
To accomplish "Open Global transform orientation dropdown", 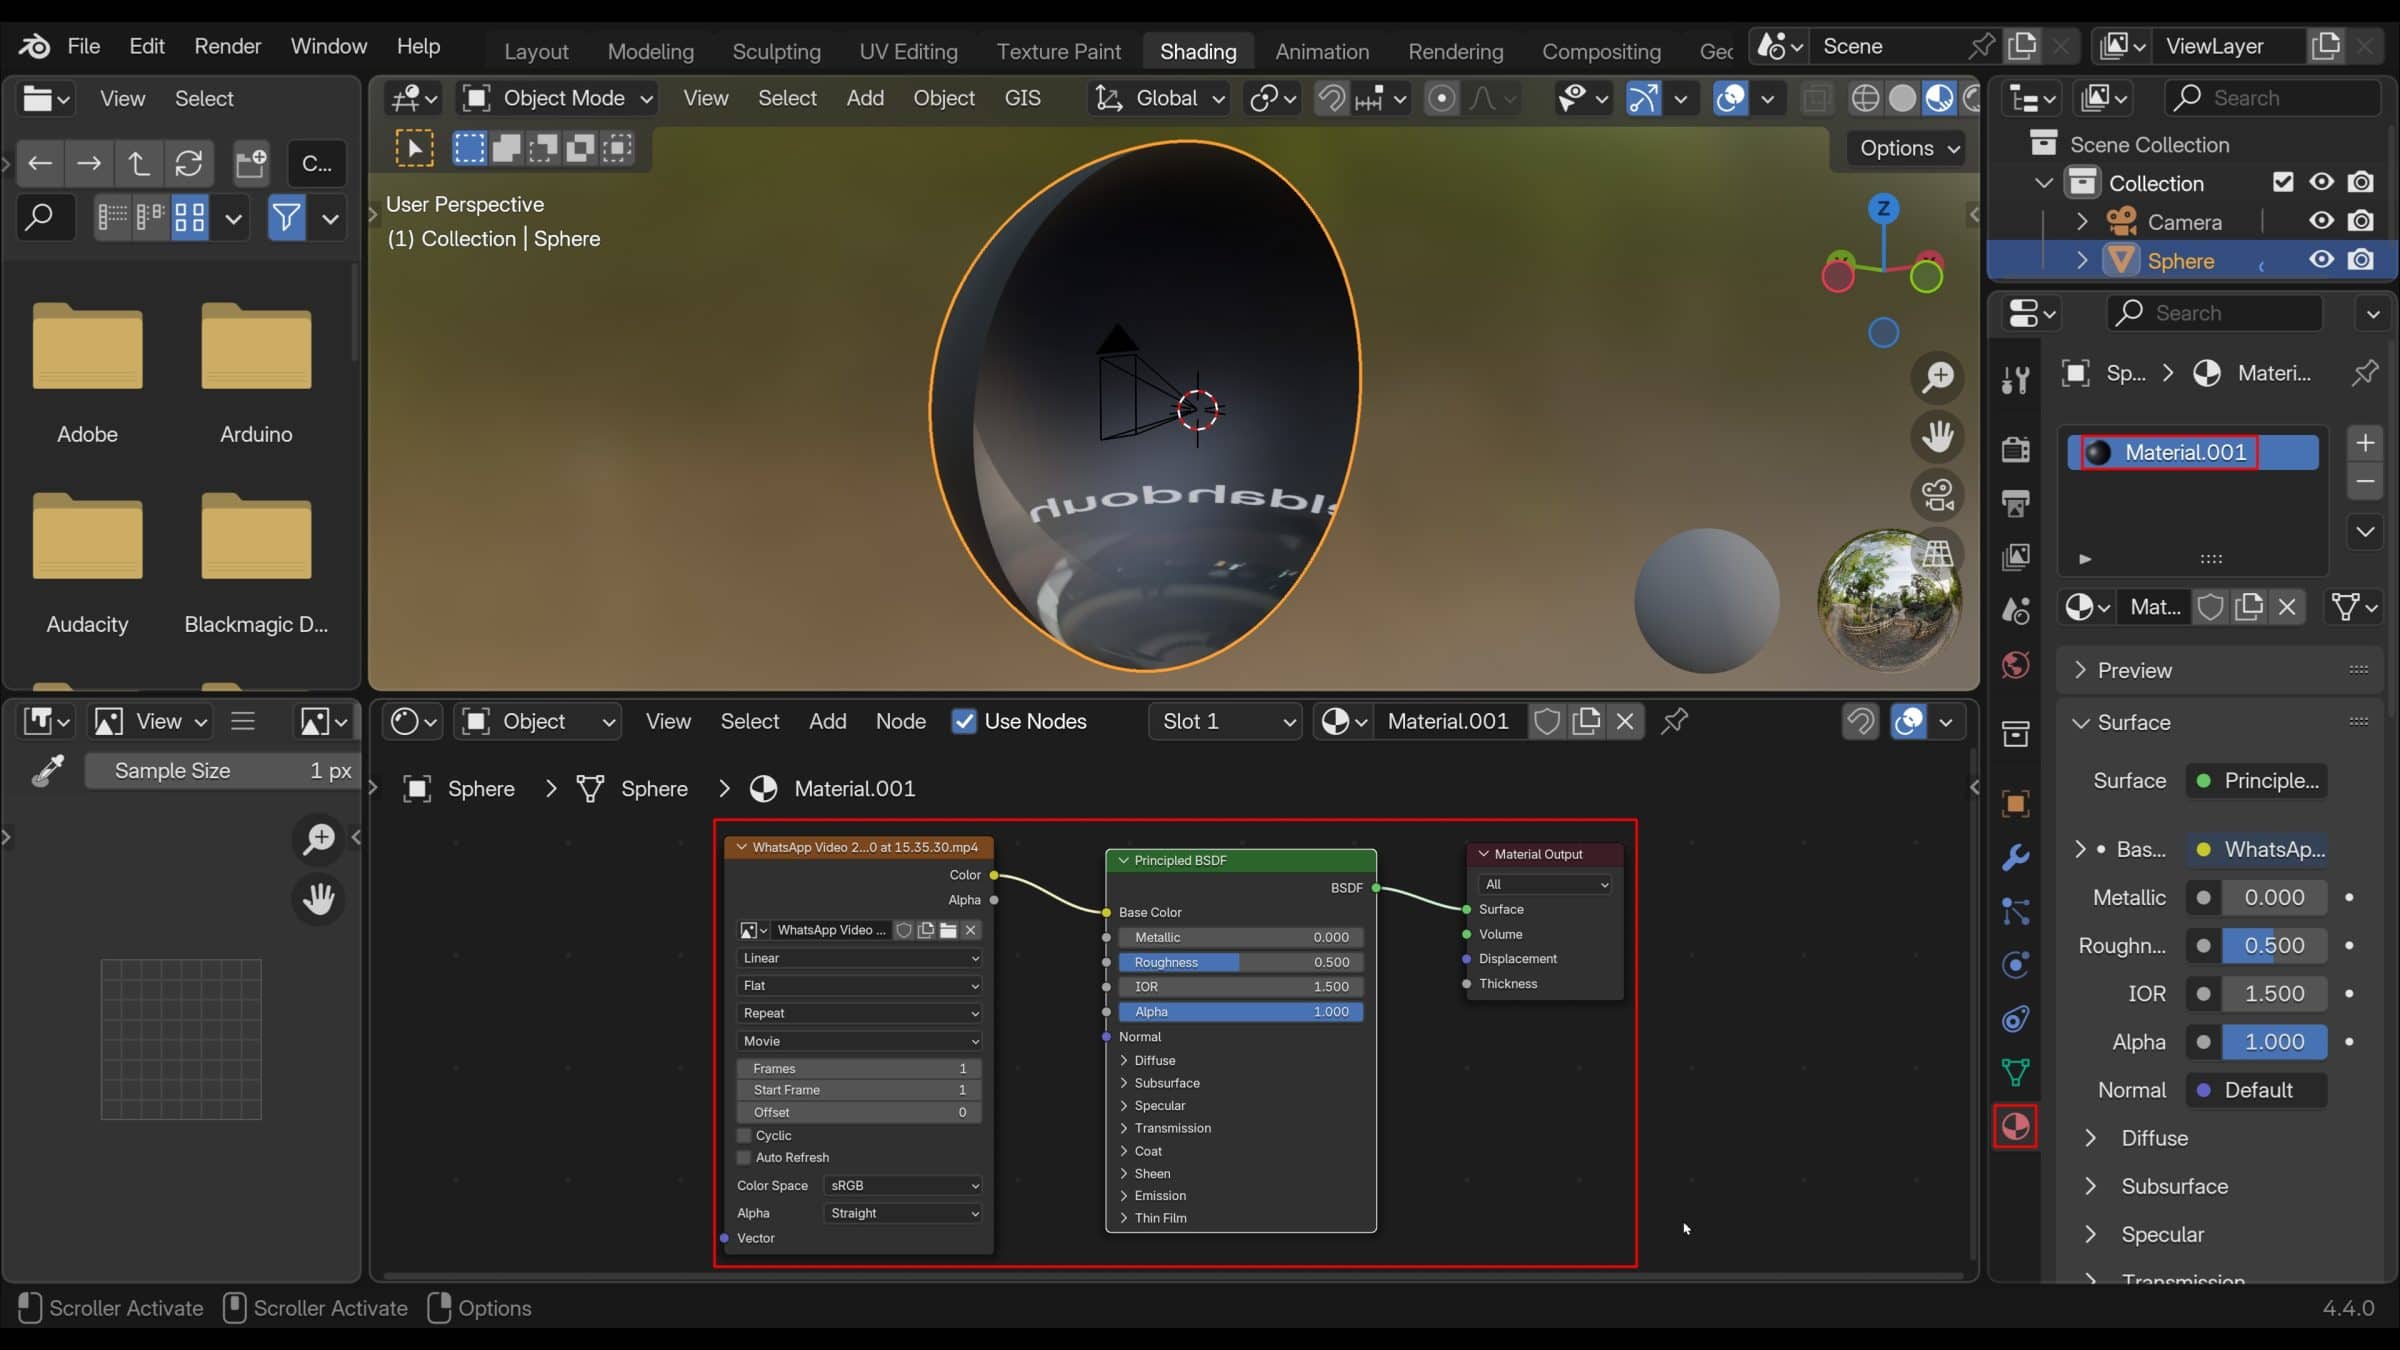I will tap(1159, 98).
